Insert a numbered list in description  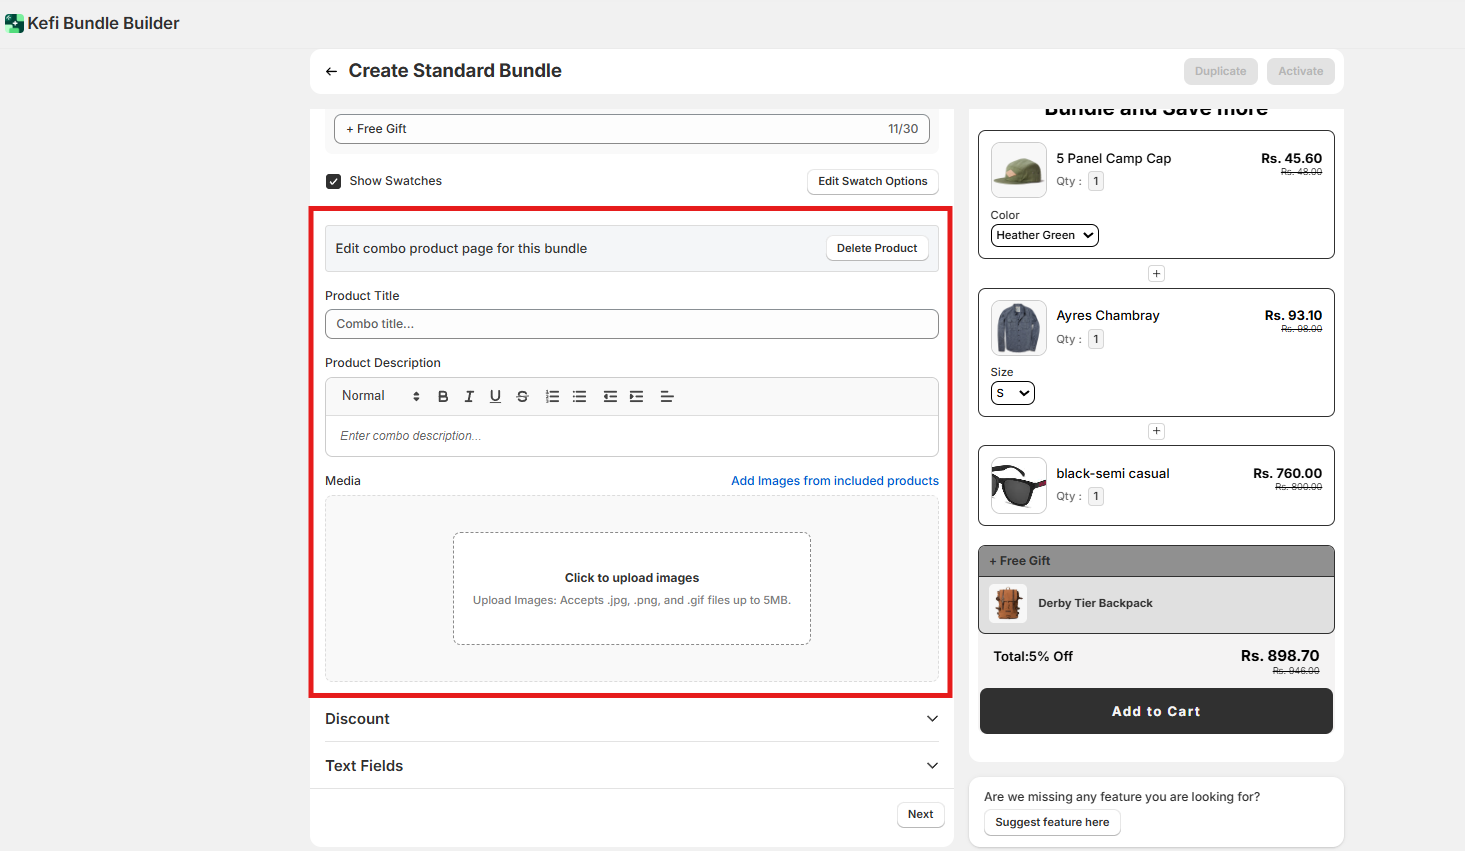coord(552,397)
